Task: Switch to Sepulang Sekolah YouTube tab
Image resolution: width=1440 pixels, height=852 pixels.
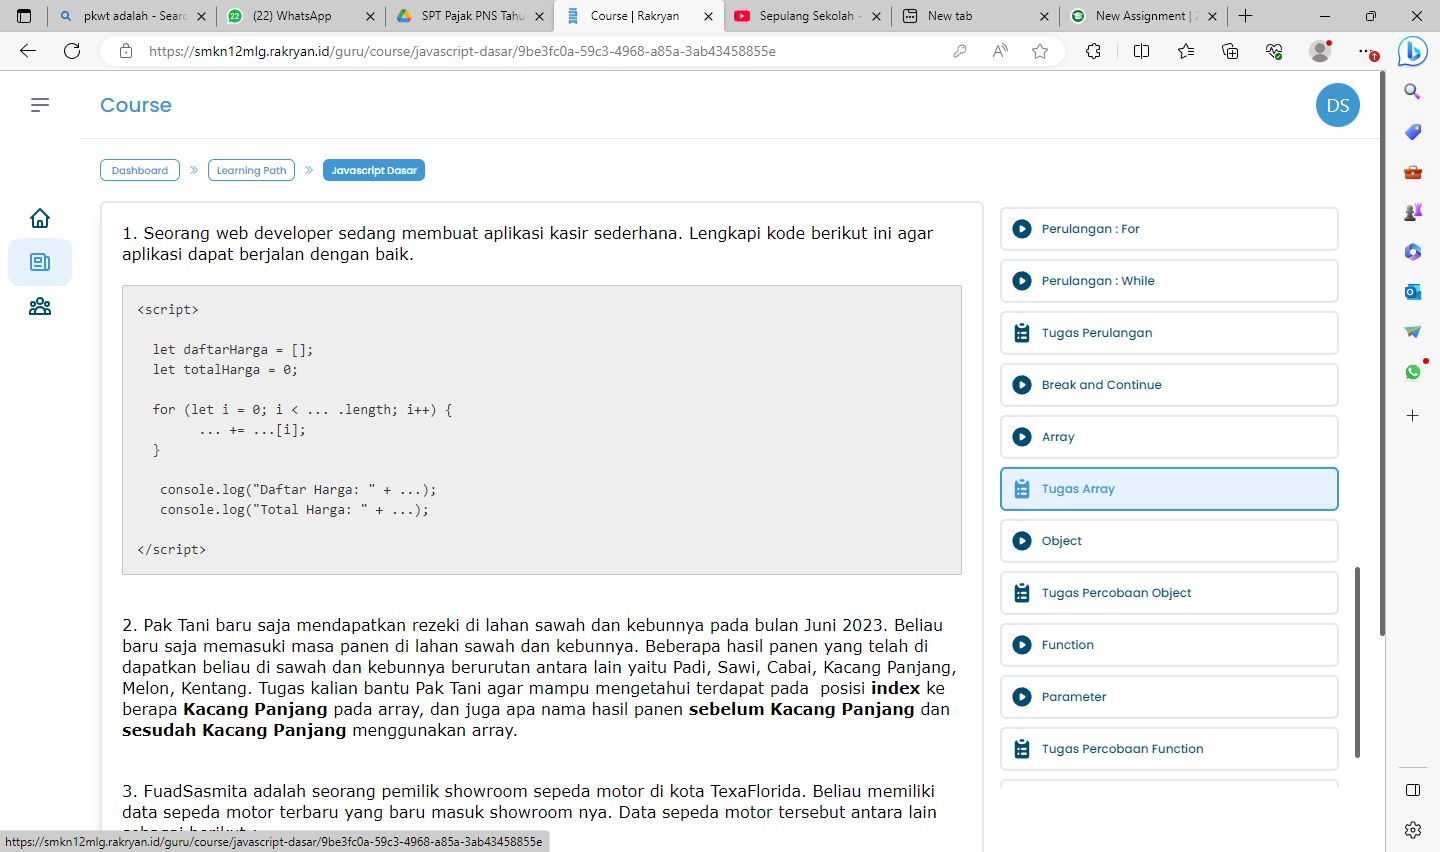Action: pos(807,16)
